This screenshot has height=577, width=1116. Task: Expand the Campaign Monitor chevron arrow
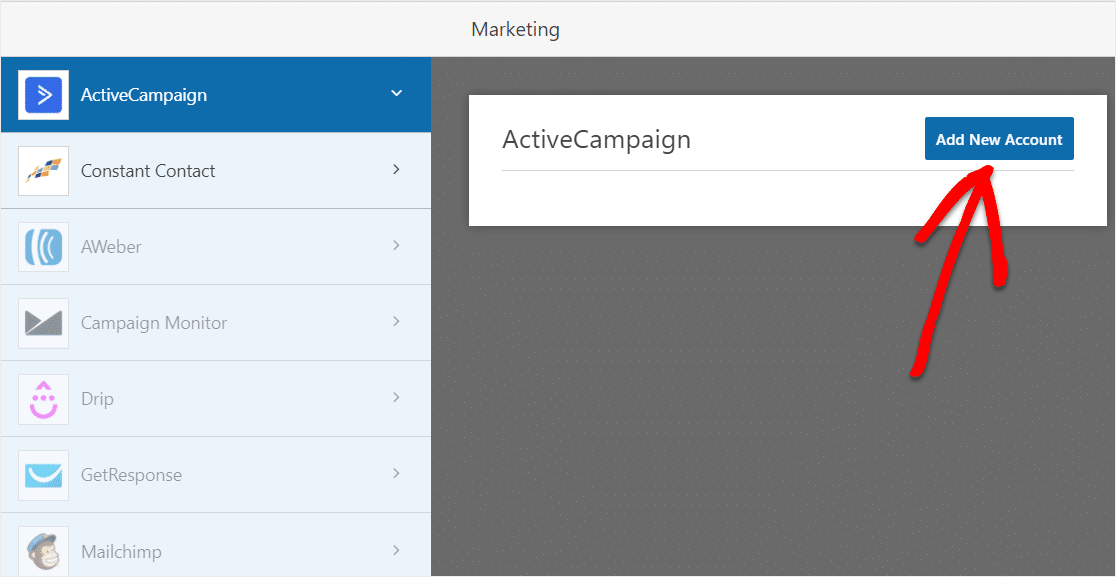pos(396,322)
